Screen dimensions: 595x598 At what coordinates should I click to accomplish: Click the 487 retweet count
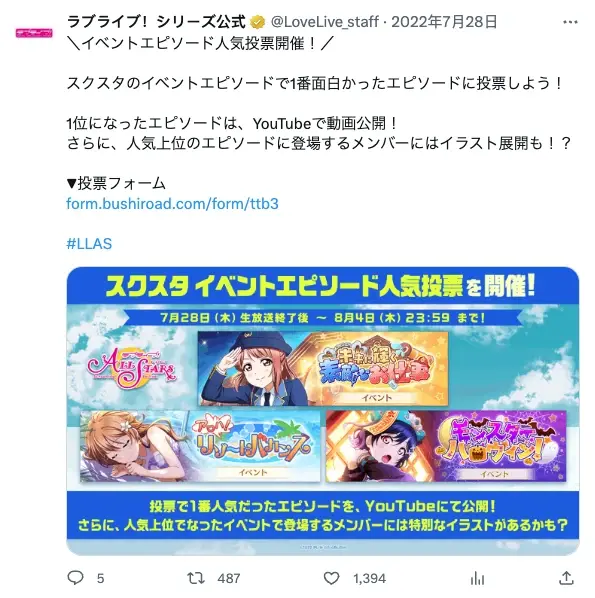point(229,579)
